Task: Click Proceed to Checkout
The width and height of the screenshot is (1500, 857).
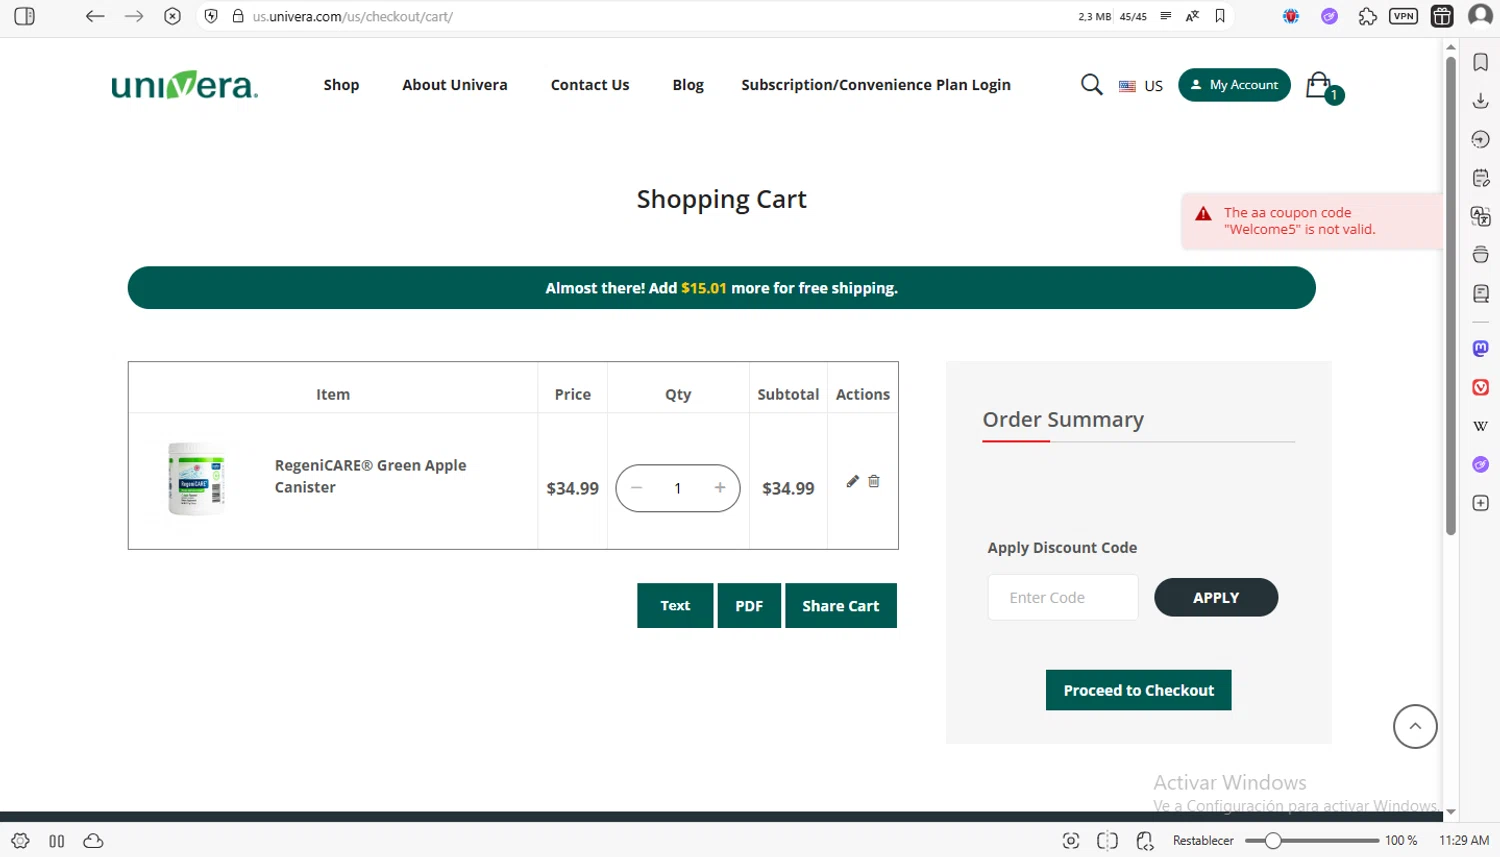Action: pyautogui.click(x=1139, y=690)
